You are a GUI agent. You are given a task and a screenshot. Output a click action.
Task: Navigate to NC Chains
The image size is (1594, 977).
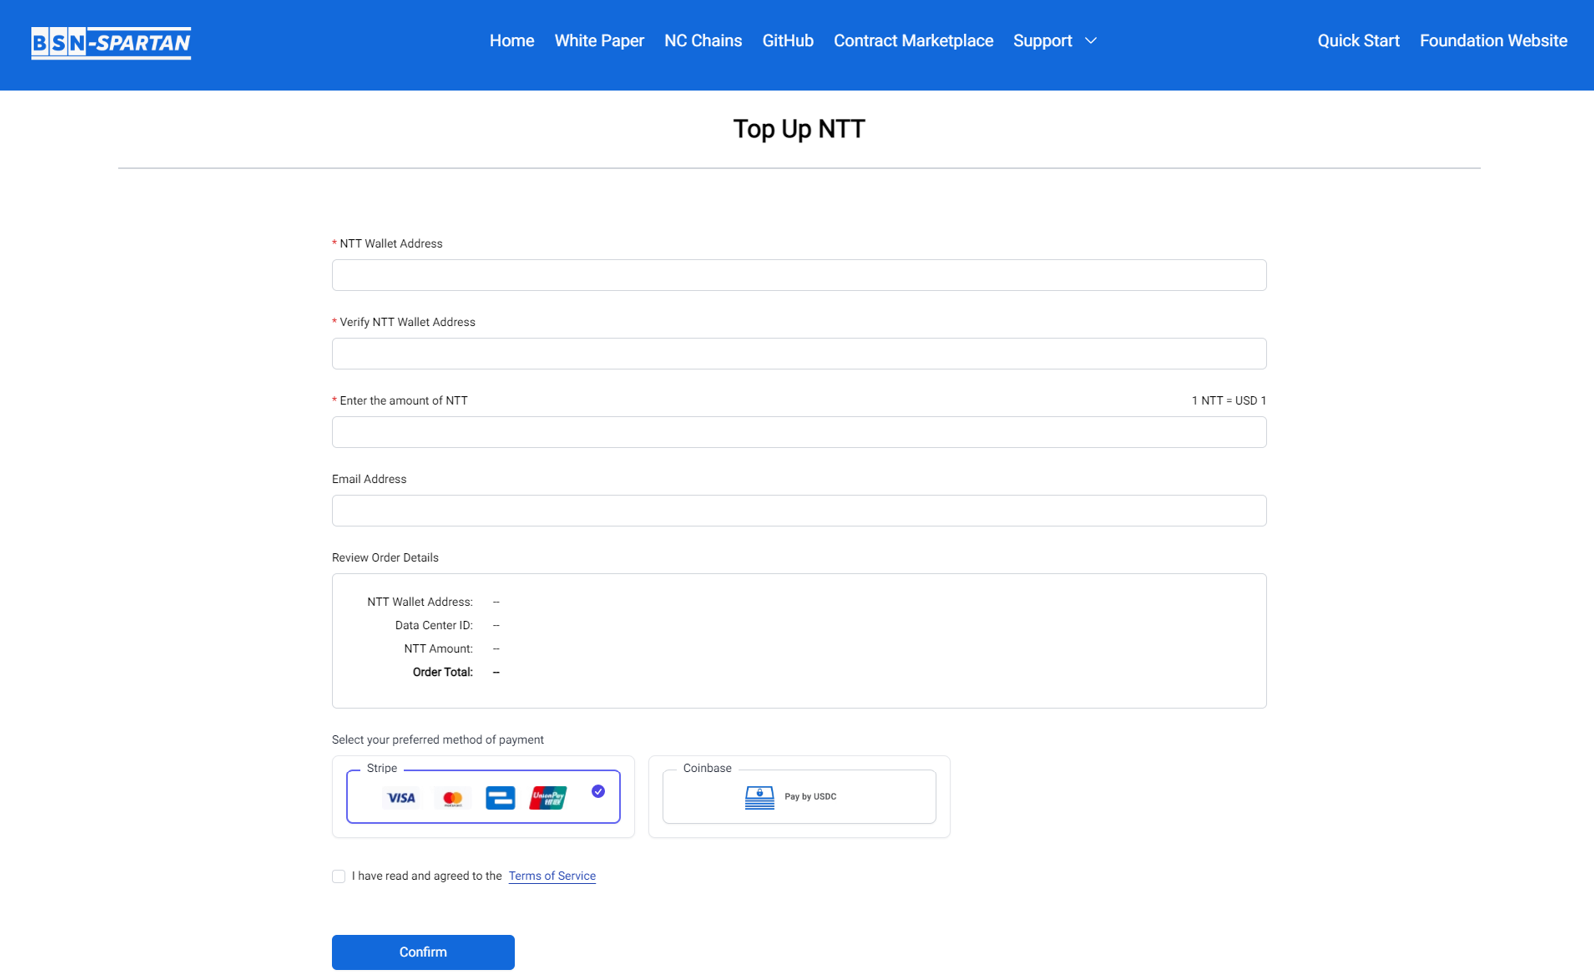[x=703, y=41]
